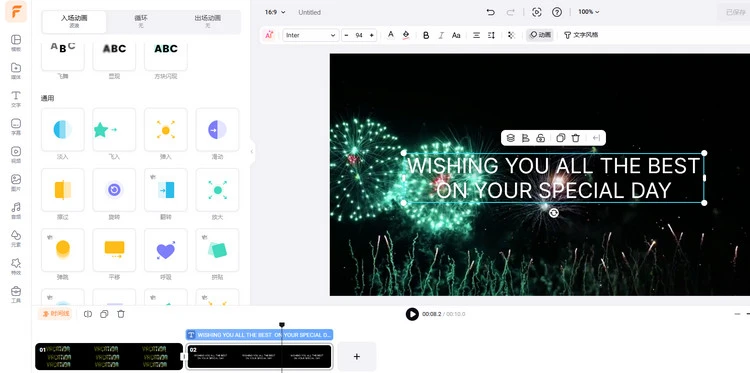Open the layer order option above the text
Screen dimensions: 750x373
point(510,138)
